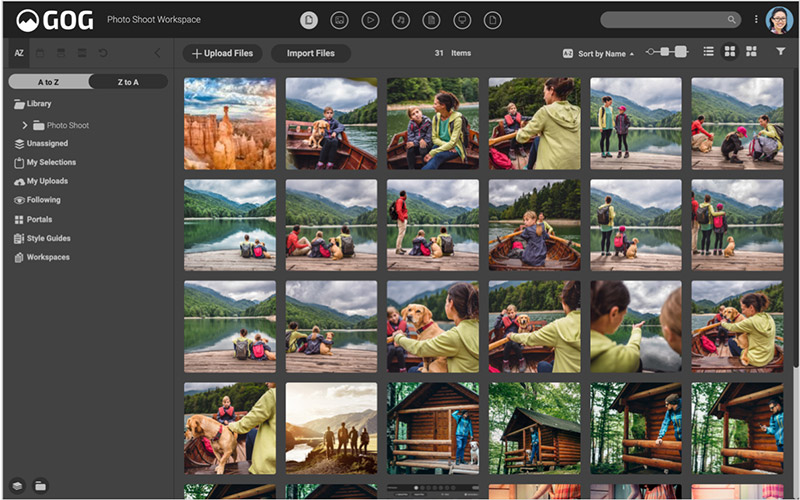Switch to mosaic view layout
Screen dimensions: 800x500
click(x=751, y=52)
